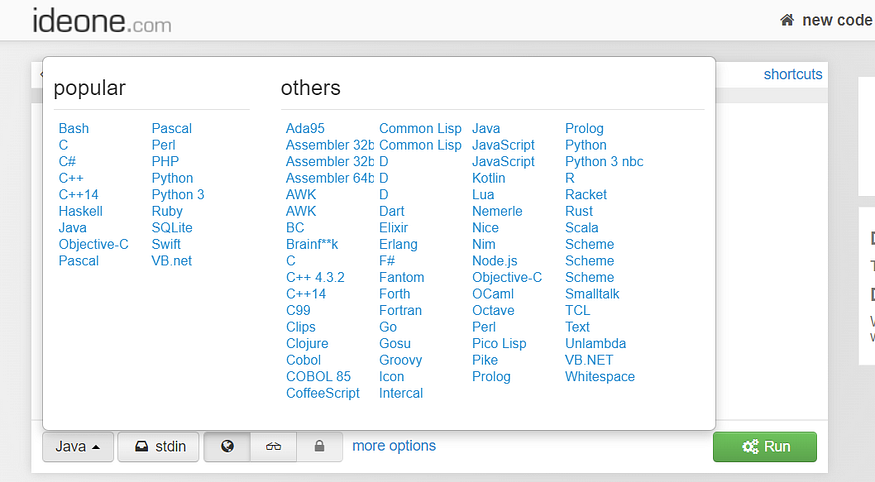Select the public visibility globe icon
Screen dimensions: 875x482
coord(227,446)
